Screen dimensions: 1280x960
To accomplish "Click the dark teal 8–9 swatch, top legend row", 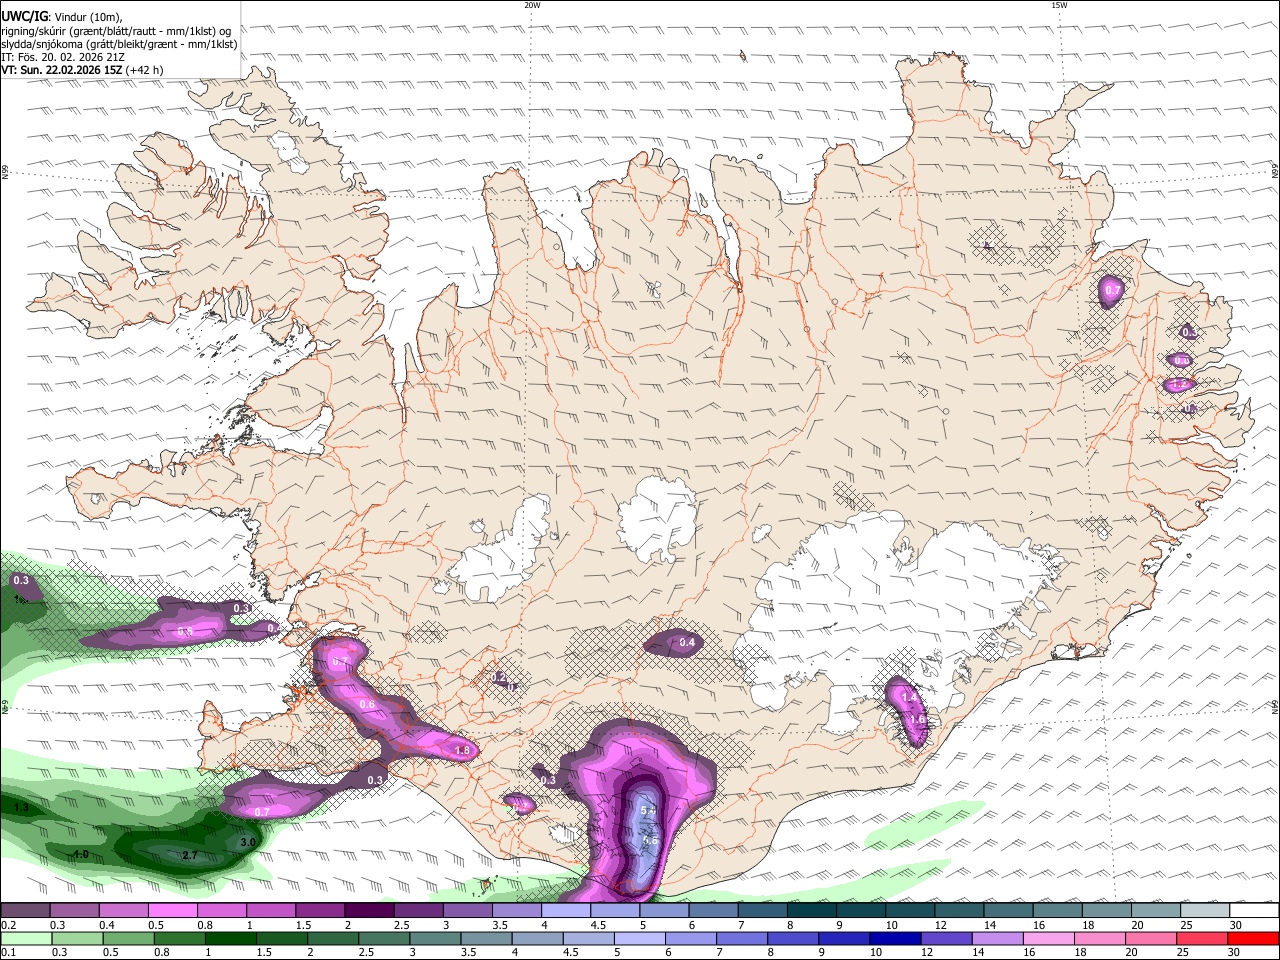I will point(810,911).
